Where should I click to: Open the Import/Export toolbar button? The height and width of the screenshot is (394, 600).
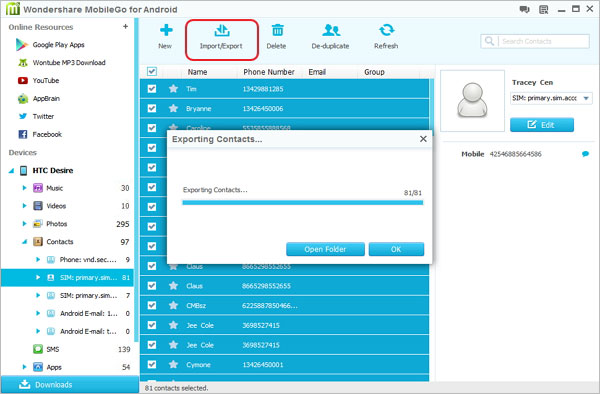[x=222, y=40]
